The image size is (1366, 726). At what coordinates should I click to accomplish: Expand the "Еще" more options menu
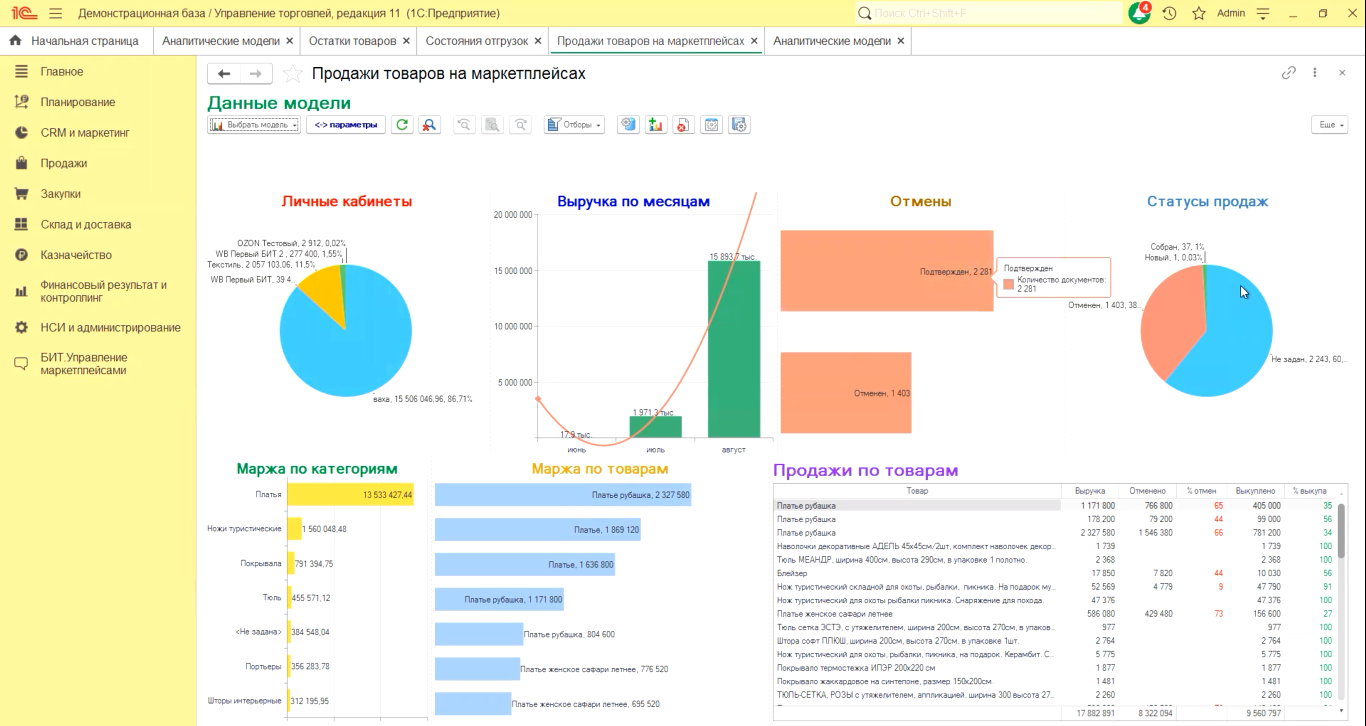[1329, 125]
